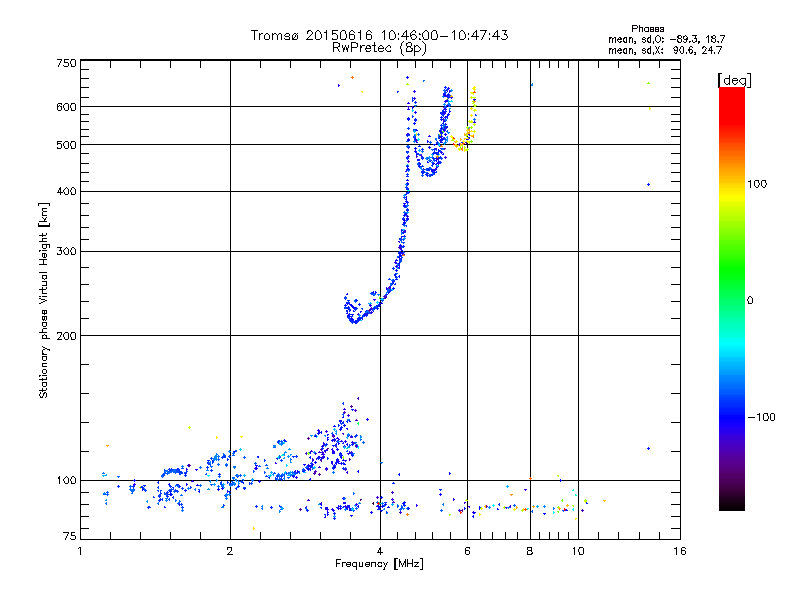Viewport: 800px width, 600px height.
Task: Click the y-axis tick '750'
Action: (x=67, y=63)
